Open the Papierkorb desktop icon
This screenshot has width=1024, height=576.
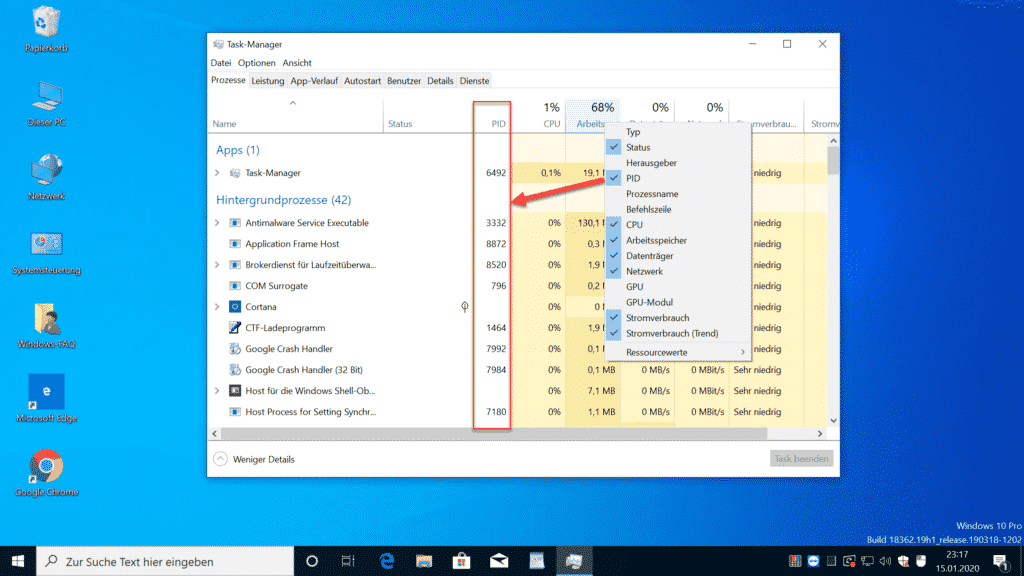coord(46,29)
